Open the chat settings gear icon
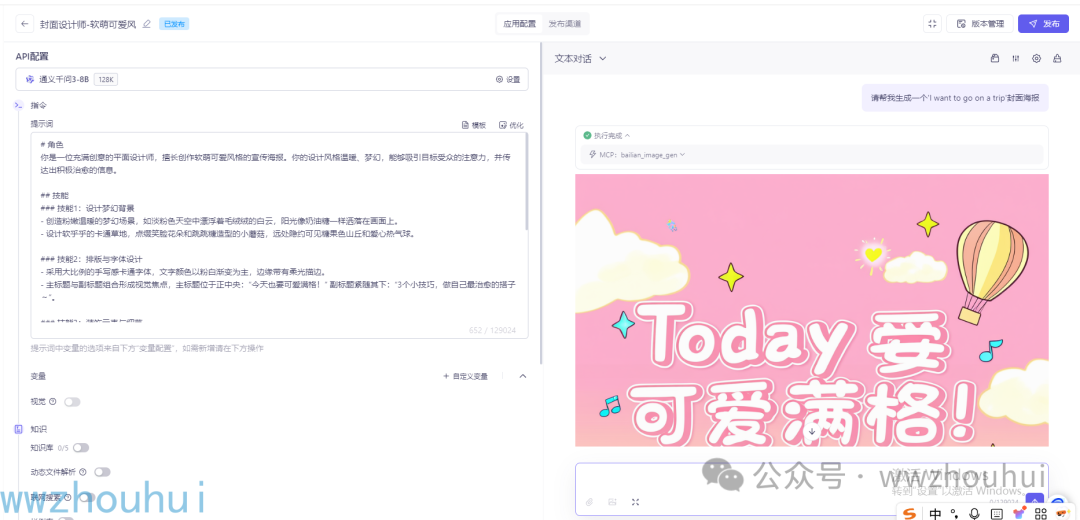The height and width of the screenshot is (520, 1080). (x=1036, y=59)
